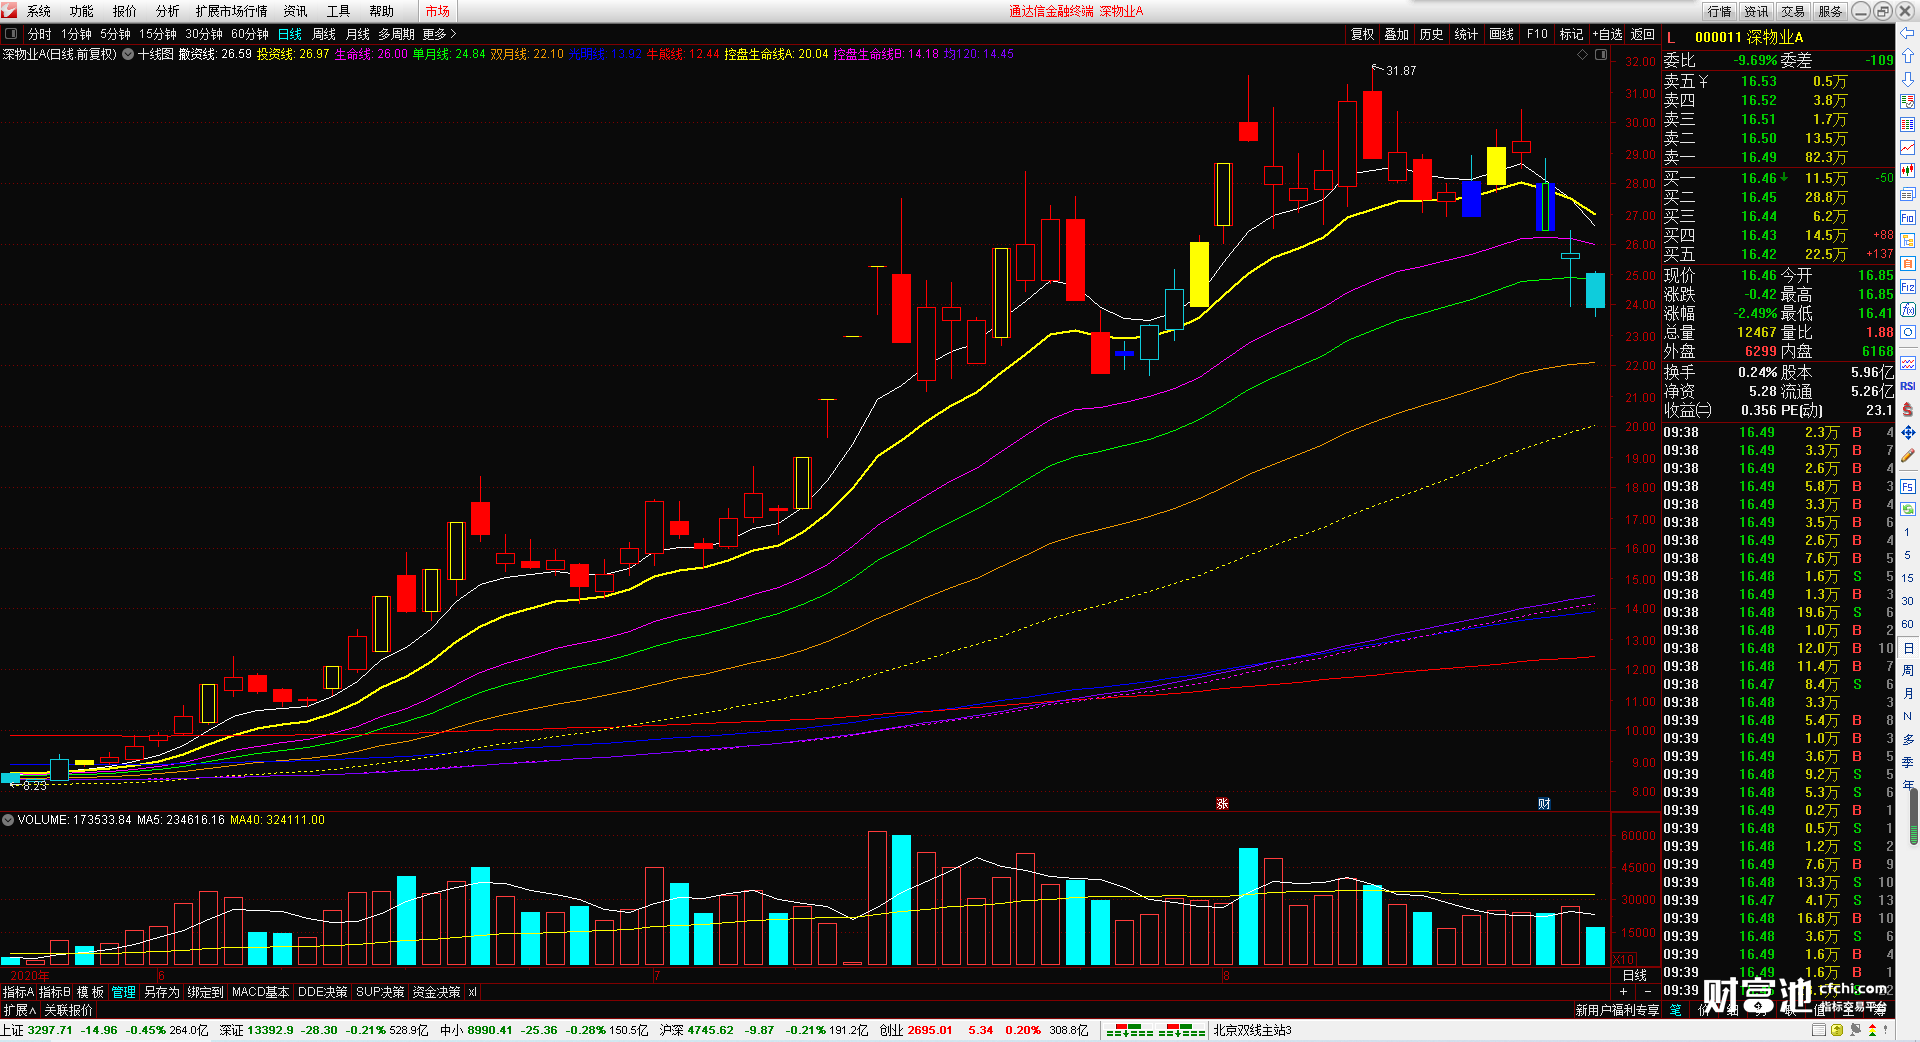Open the 分析 menu
This screenshot has width=1920, height=1042.
click(x=168, y=11)
